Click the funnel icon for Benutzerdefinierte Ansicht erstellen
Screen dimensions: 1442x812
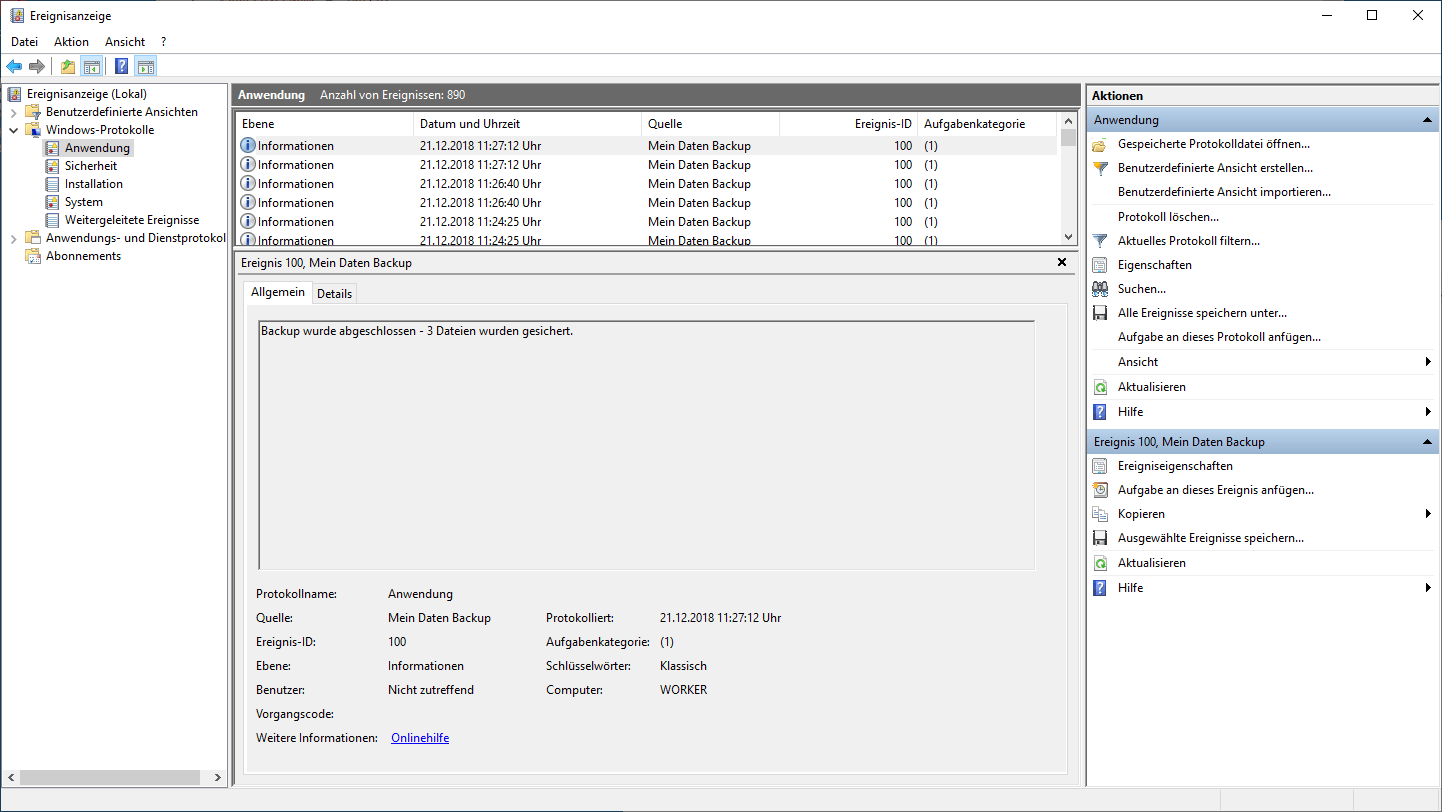1100,168
